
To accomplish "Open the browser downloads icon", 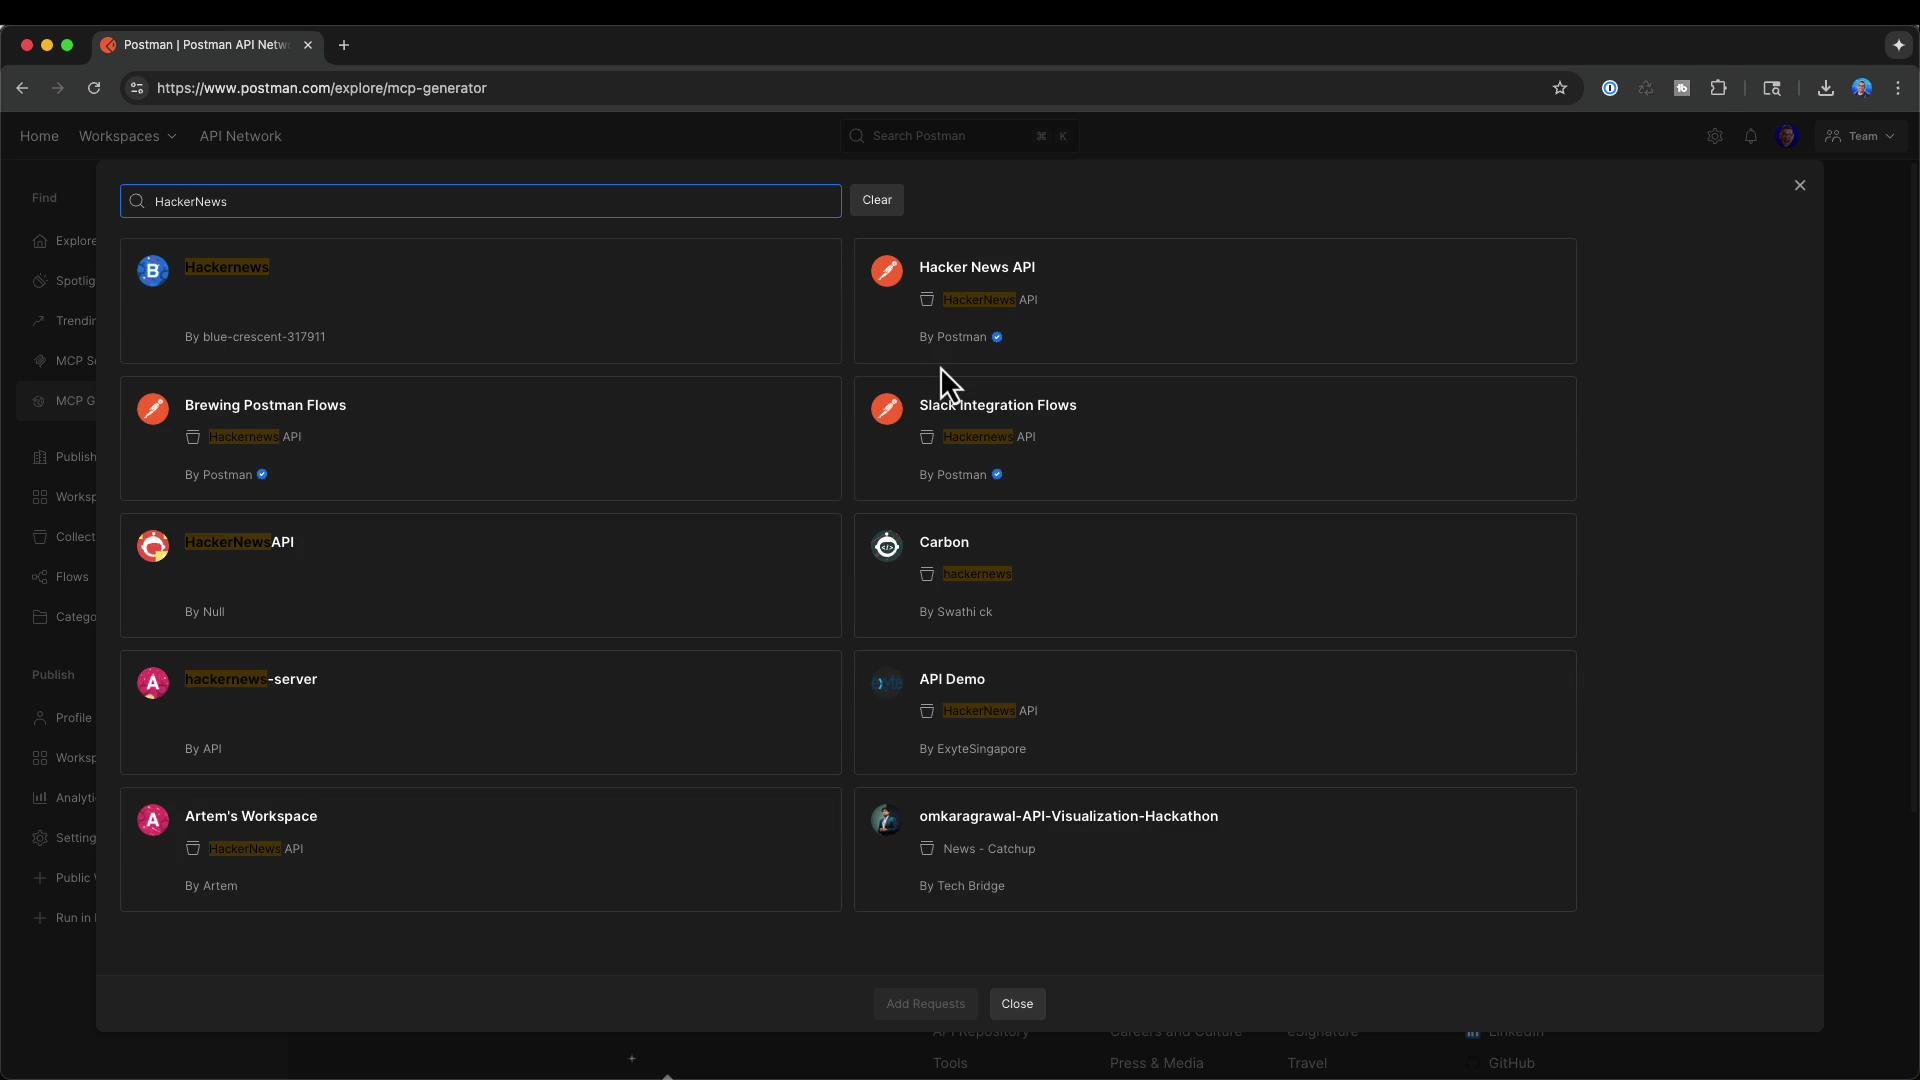I will pos(1826,88).
